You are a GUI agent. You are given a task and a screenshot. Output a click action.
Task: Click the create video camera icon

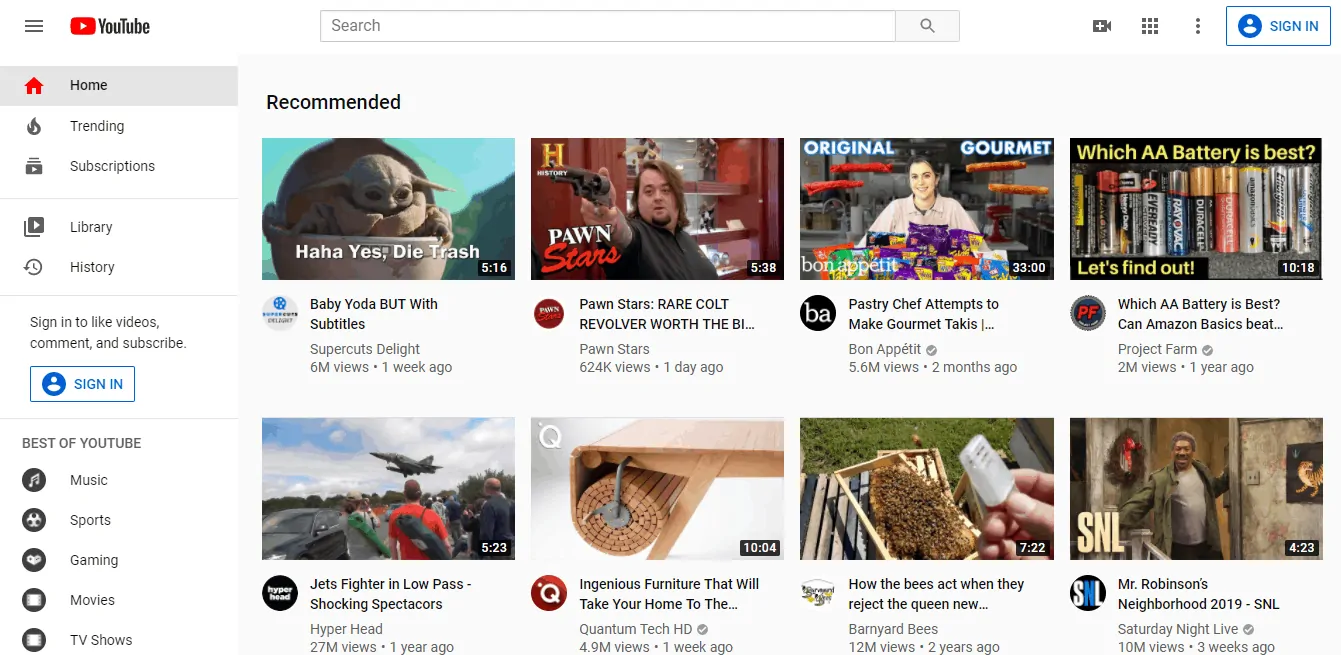pyautogui.click(x=1102, y=26)
